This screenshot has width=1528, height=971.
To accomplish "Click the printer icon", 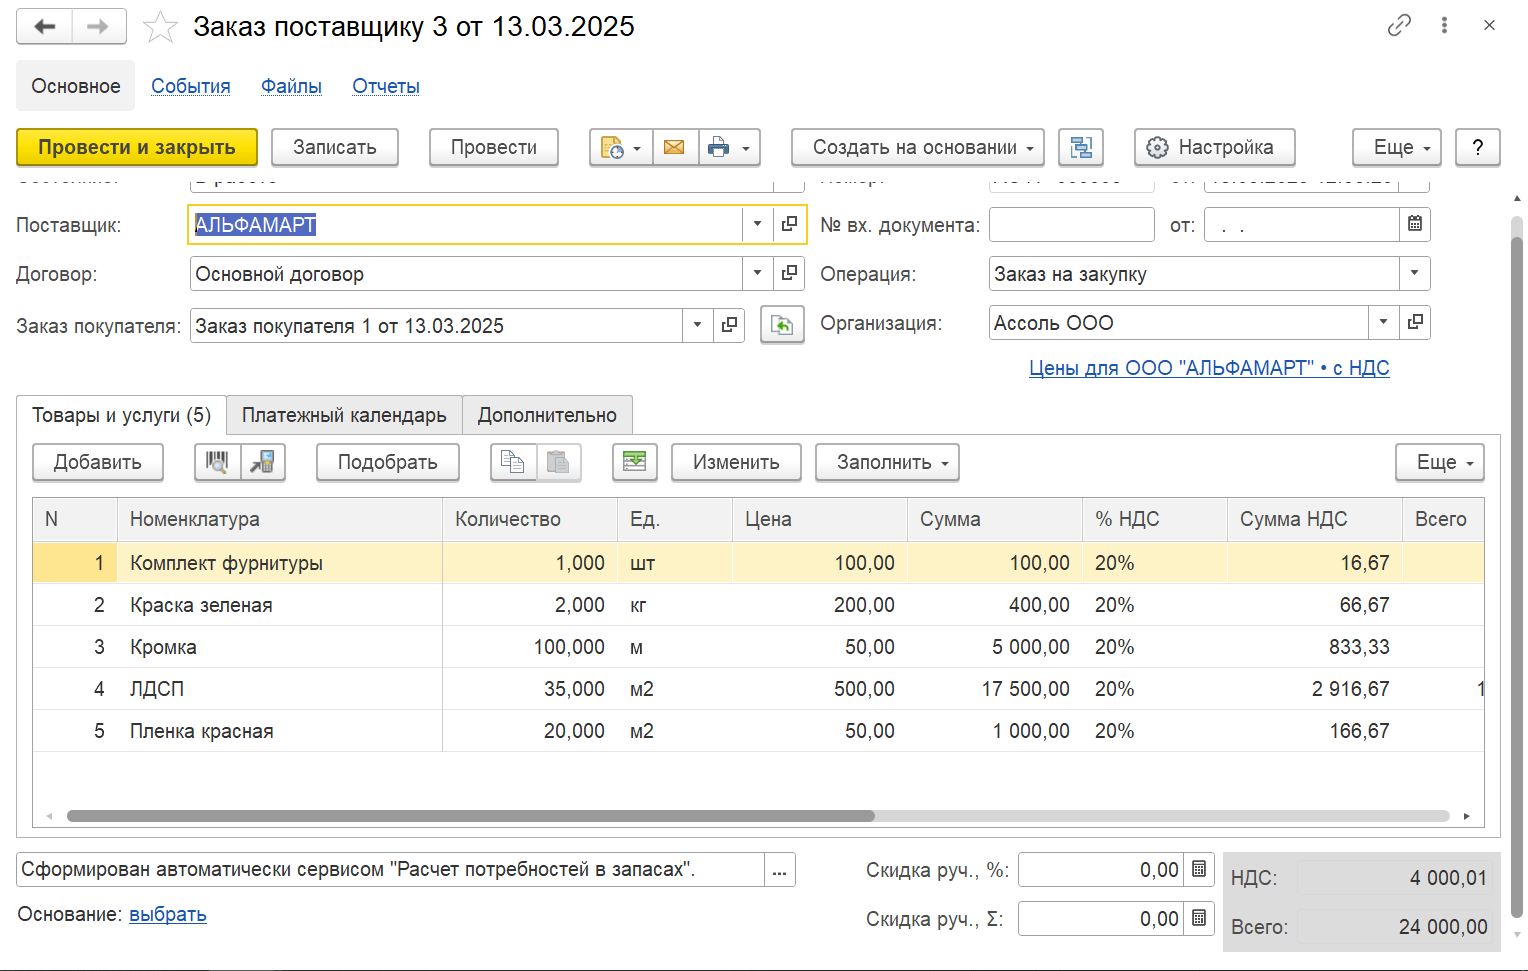I will click(718, 147).
